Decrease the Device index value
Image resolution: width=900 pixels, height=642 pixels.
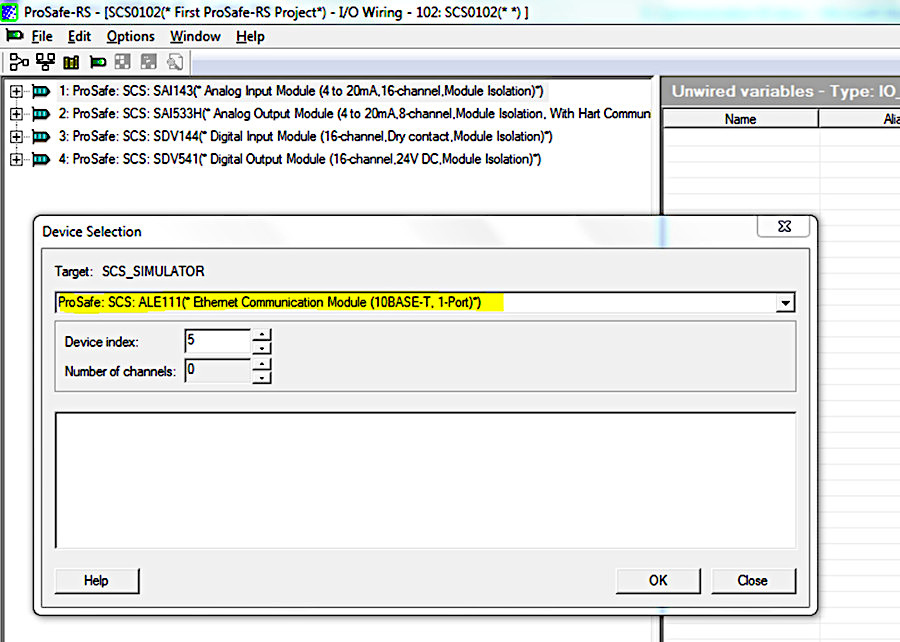pos(262,348)
